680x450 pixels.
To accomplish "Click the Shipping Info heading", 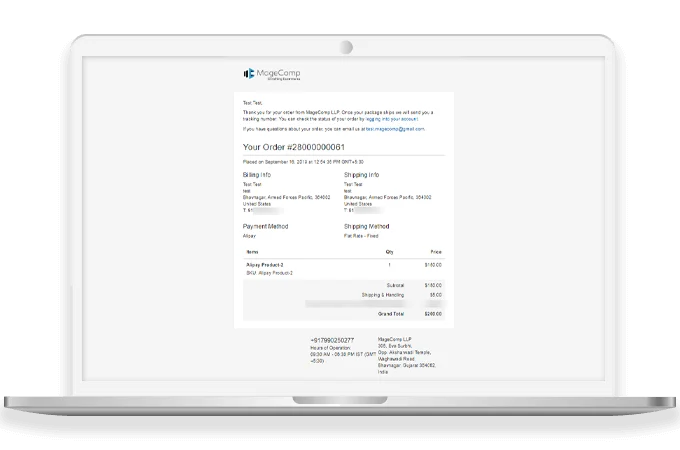I will 361,175.
